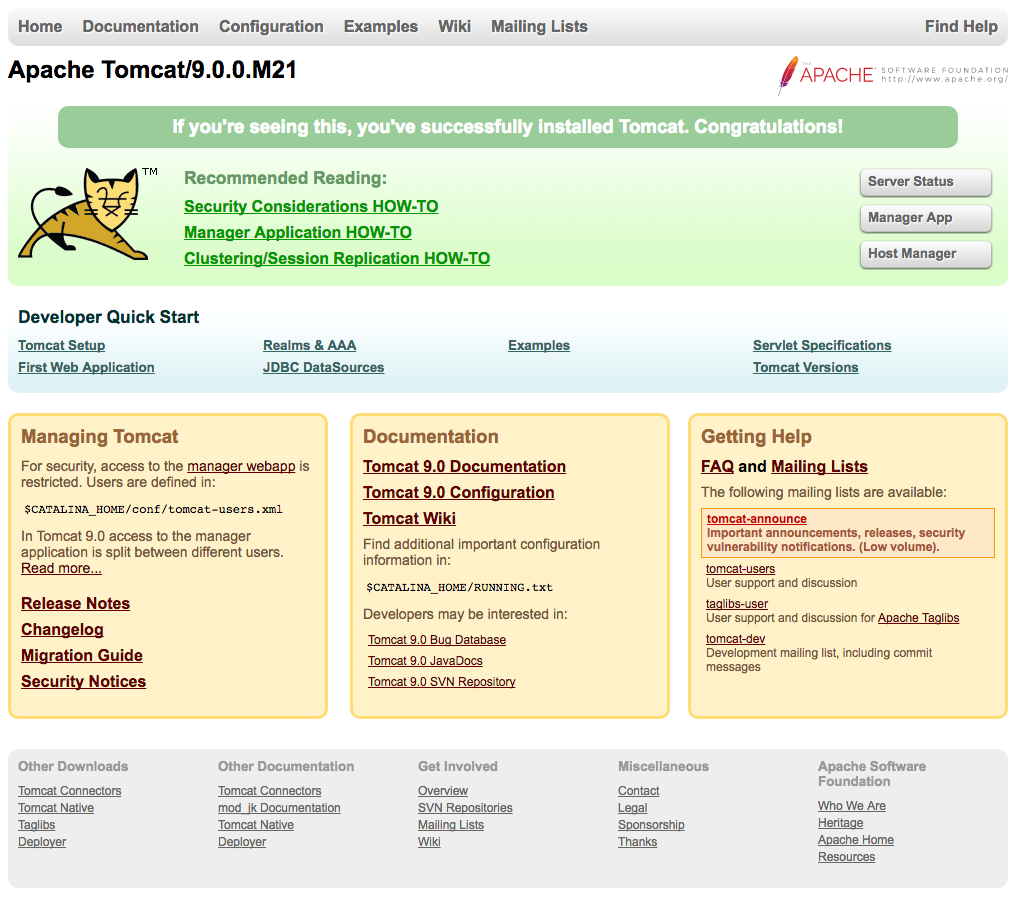Open First Web Application link
Image resolution: width=1026 pixels, height=897 pixels.
tap(86, 368)
